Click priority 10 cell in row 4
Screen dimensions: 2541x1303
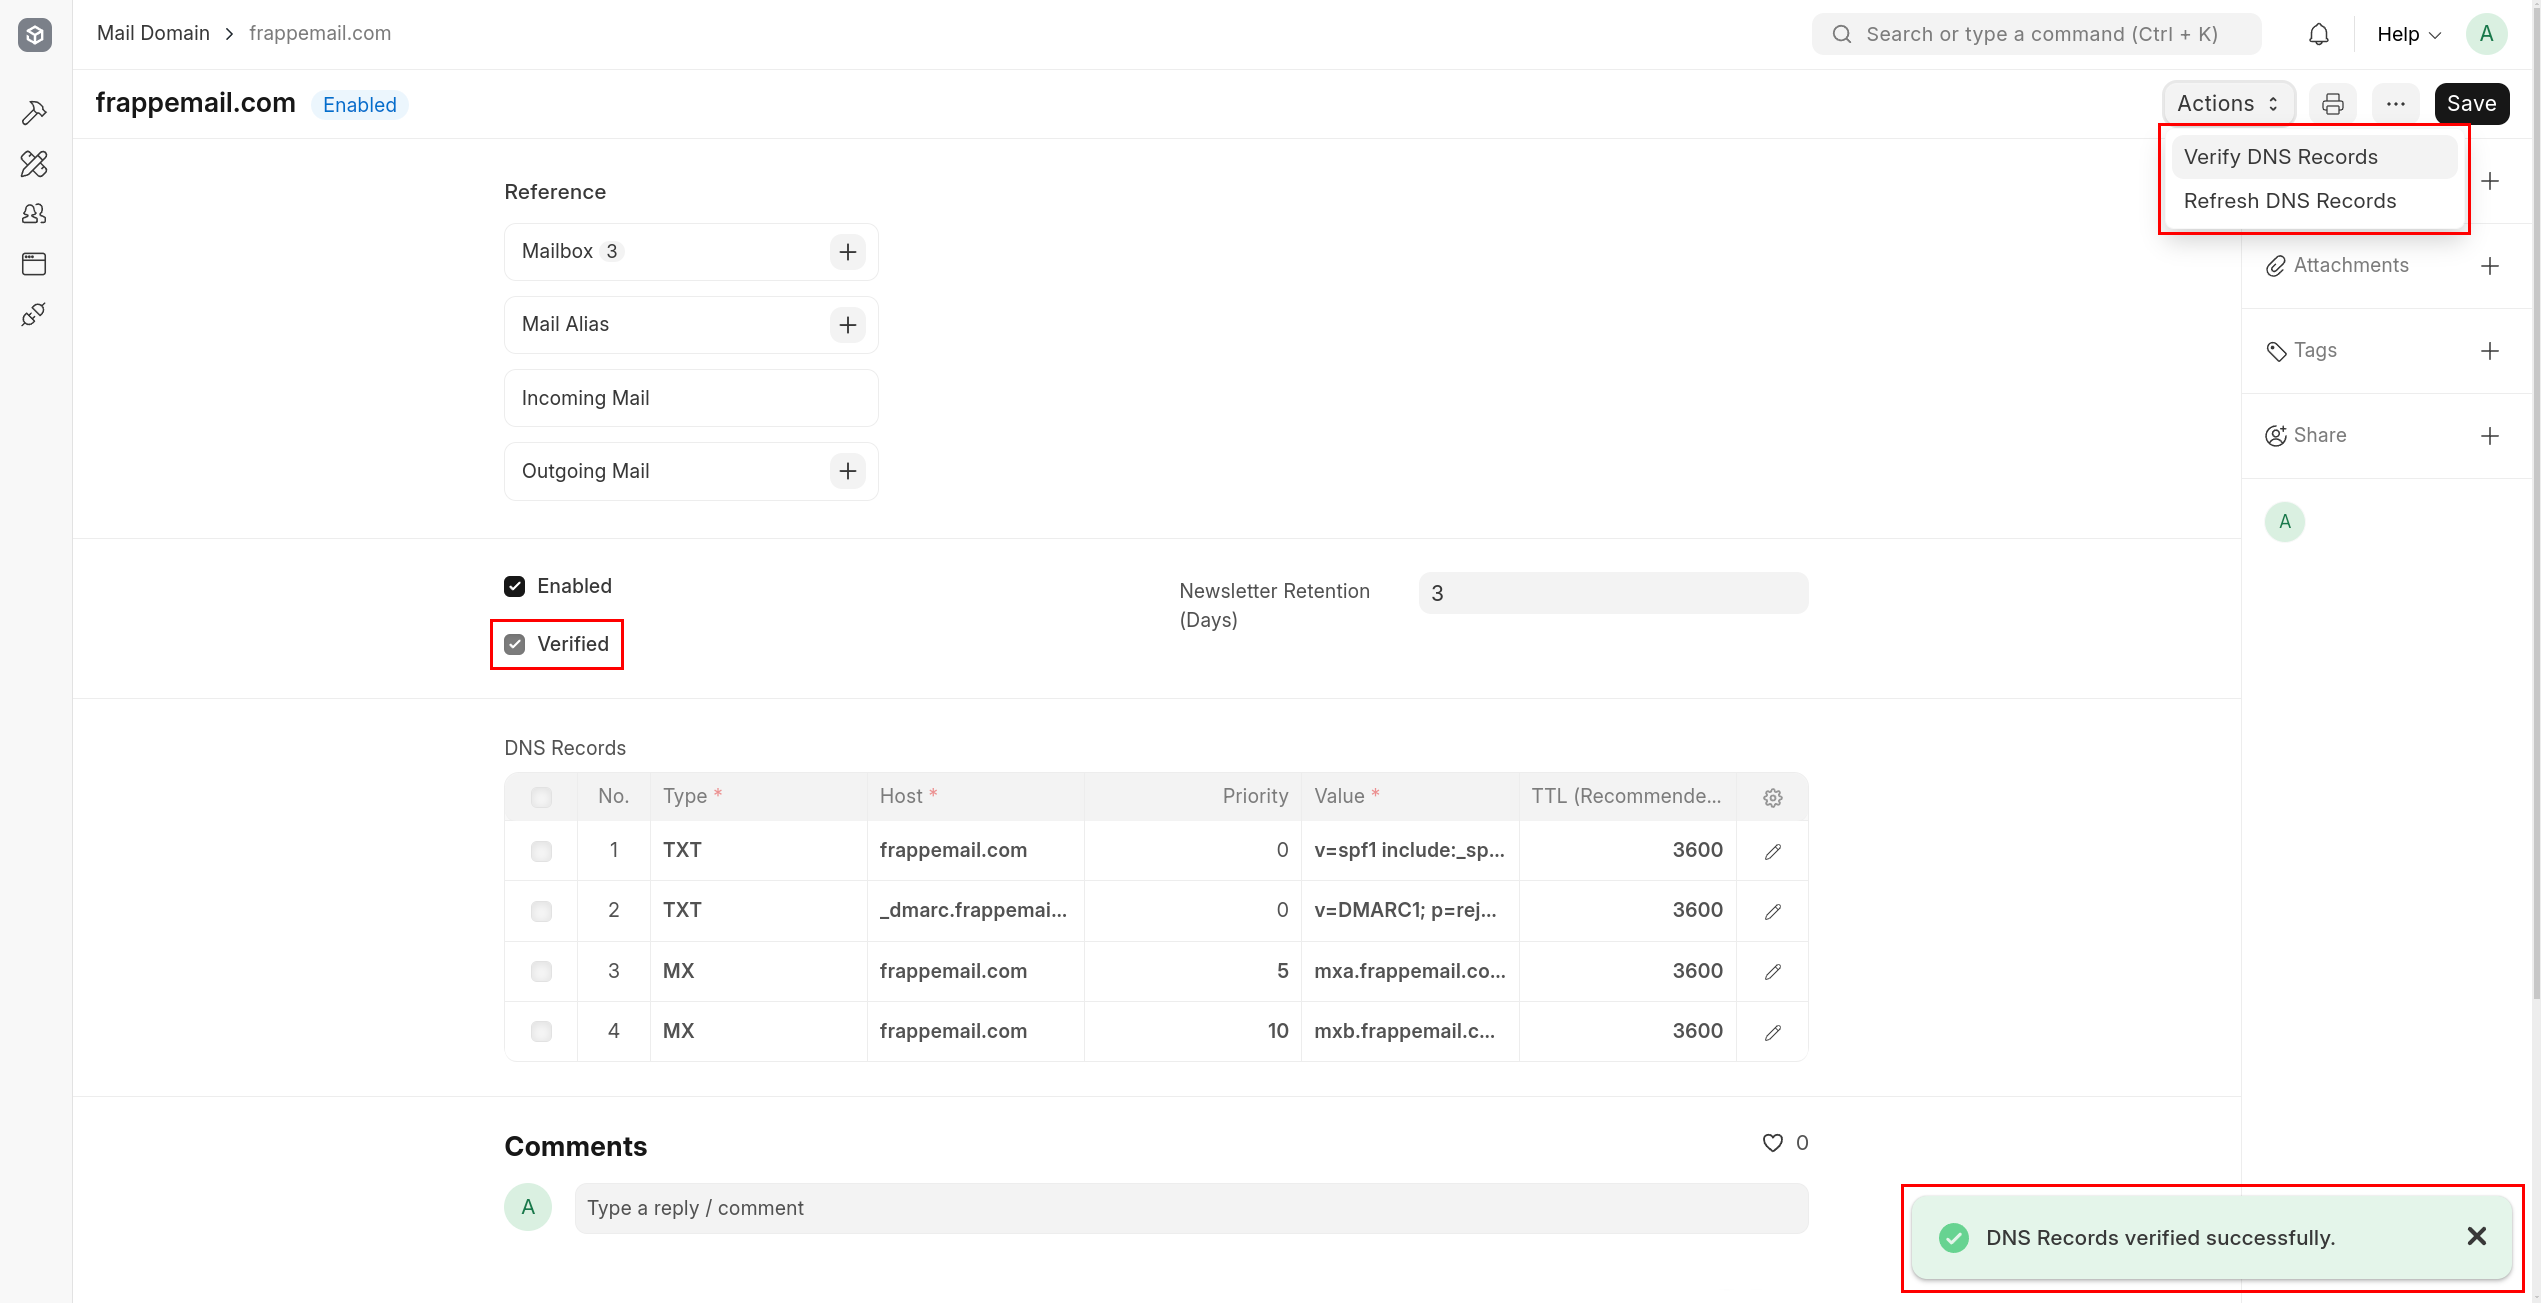tap(1193, 1031)
